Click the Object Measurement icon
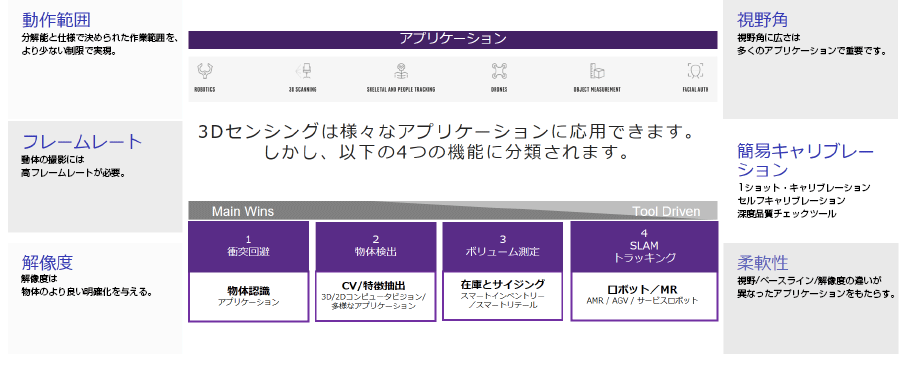This screenshot has height=366, width=900. pos(597,71)
